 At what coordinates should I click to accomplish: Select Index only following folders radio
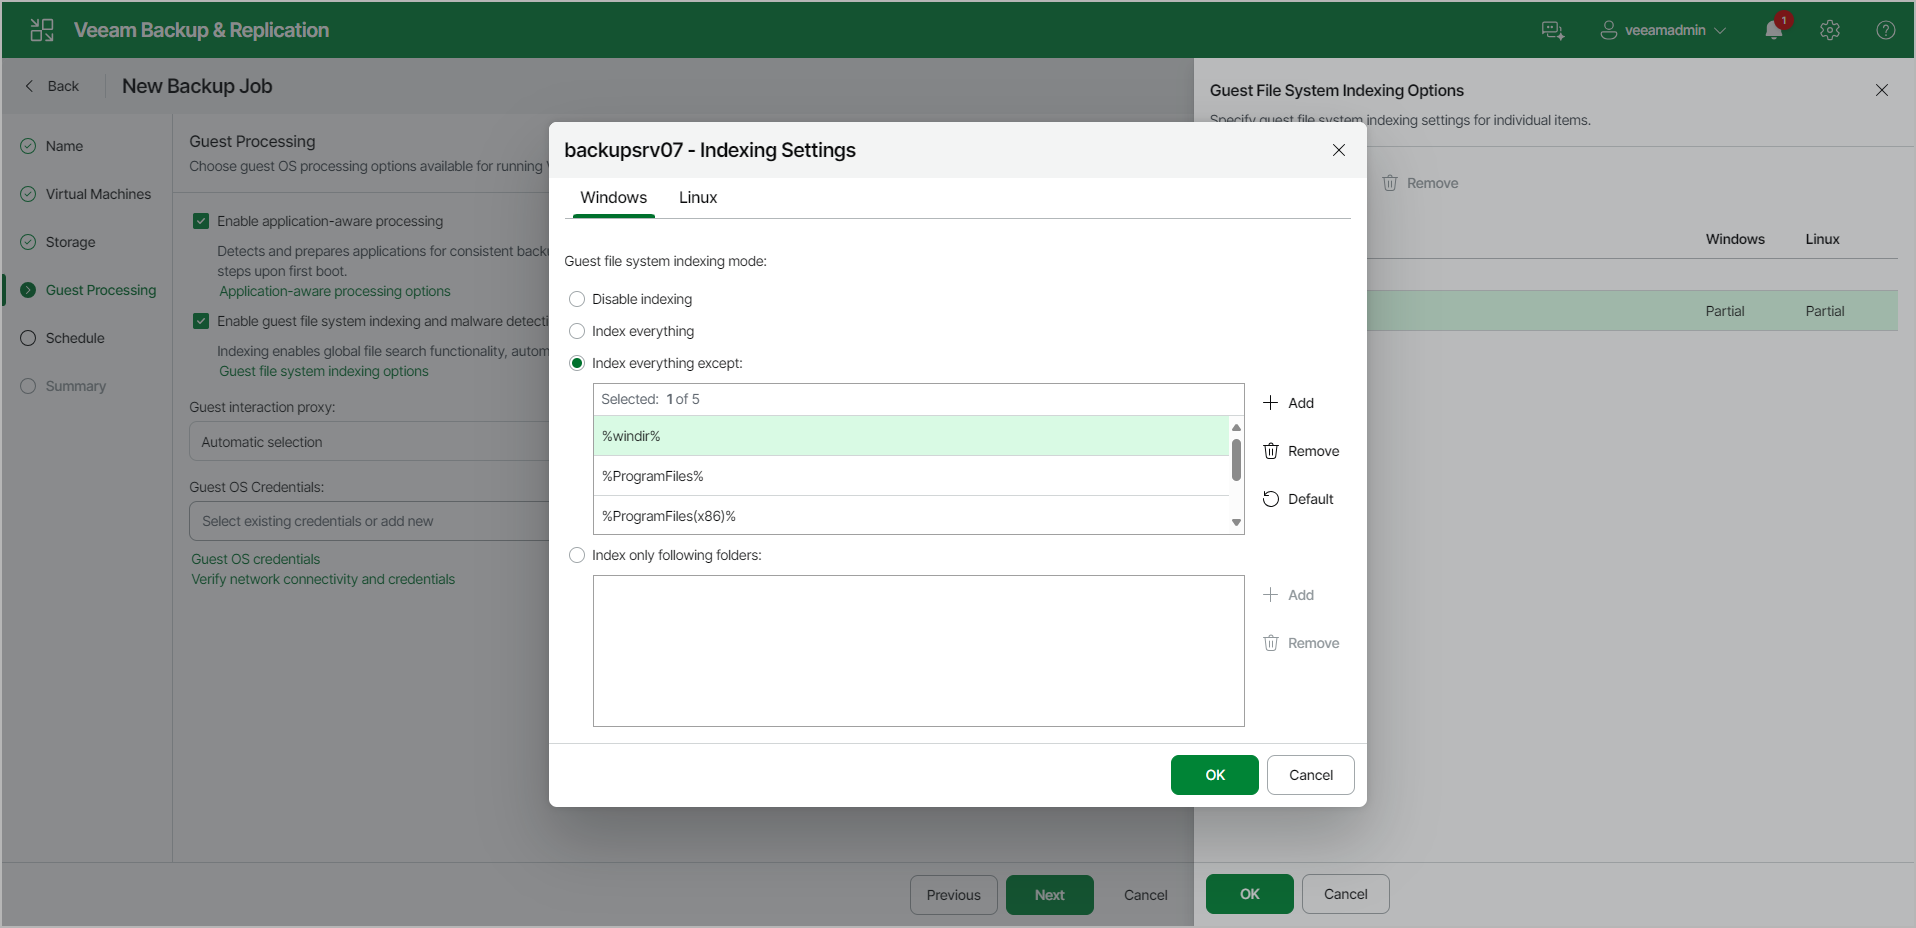pos(577,555)
